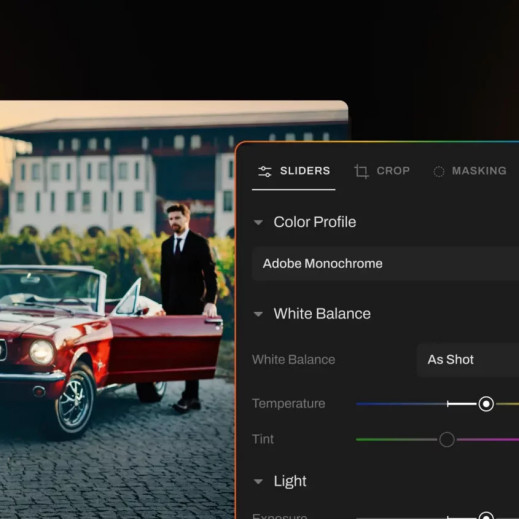Click the Tint label
Viewport: 519px width, 519px height.
pos(263,439)
